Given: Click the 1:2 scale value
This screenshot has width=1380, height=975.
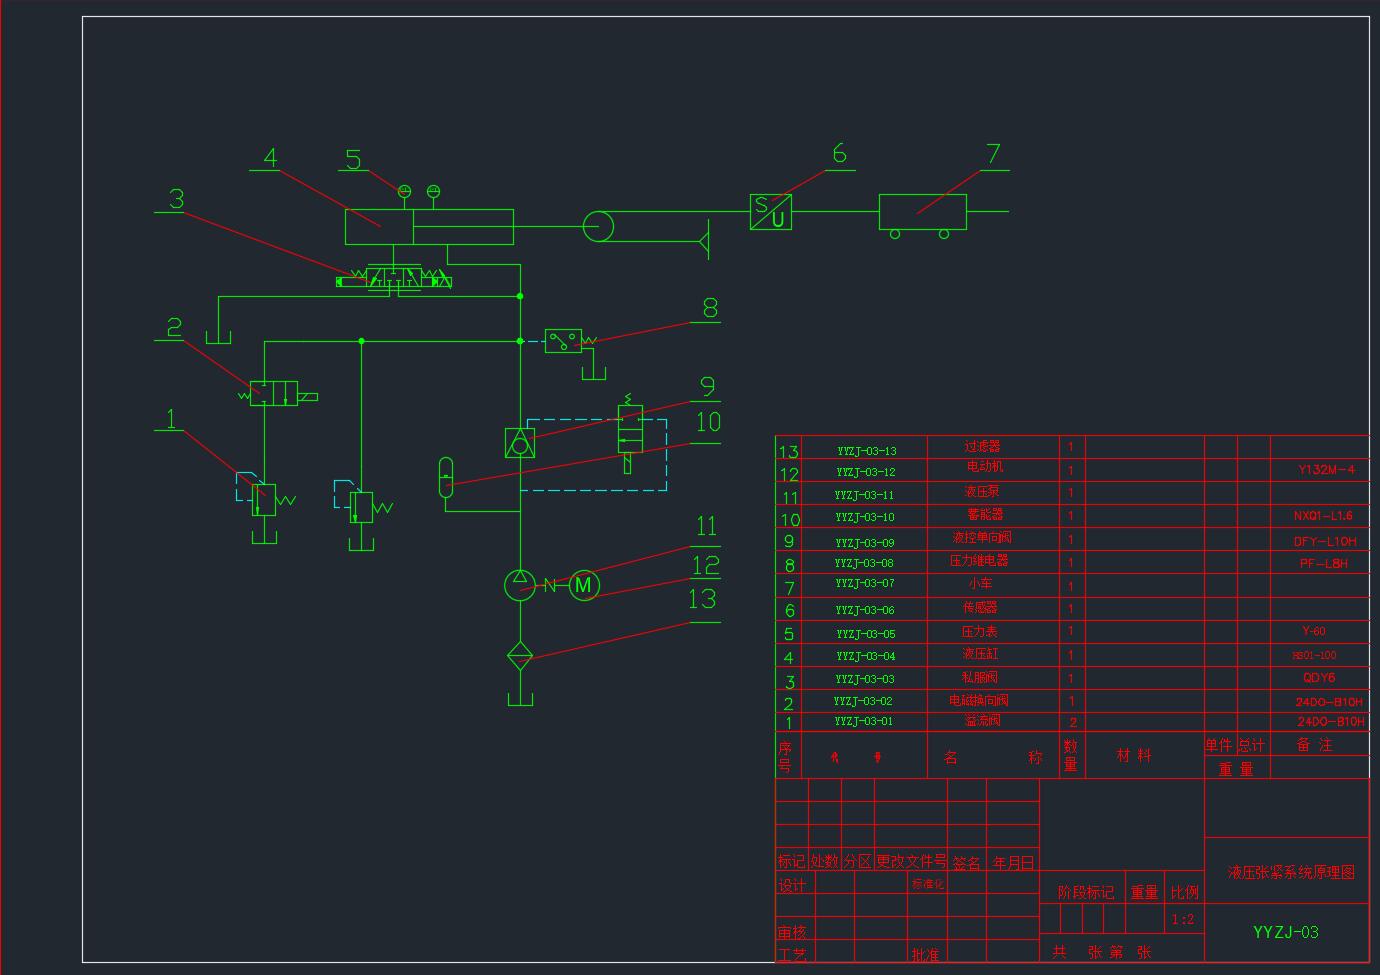Looking at the screenshot, I should coord(1182,919).
